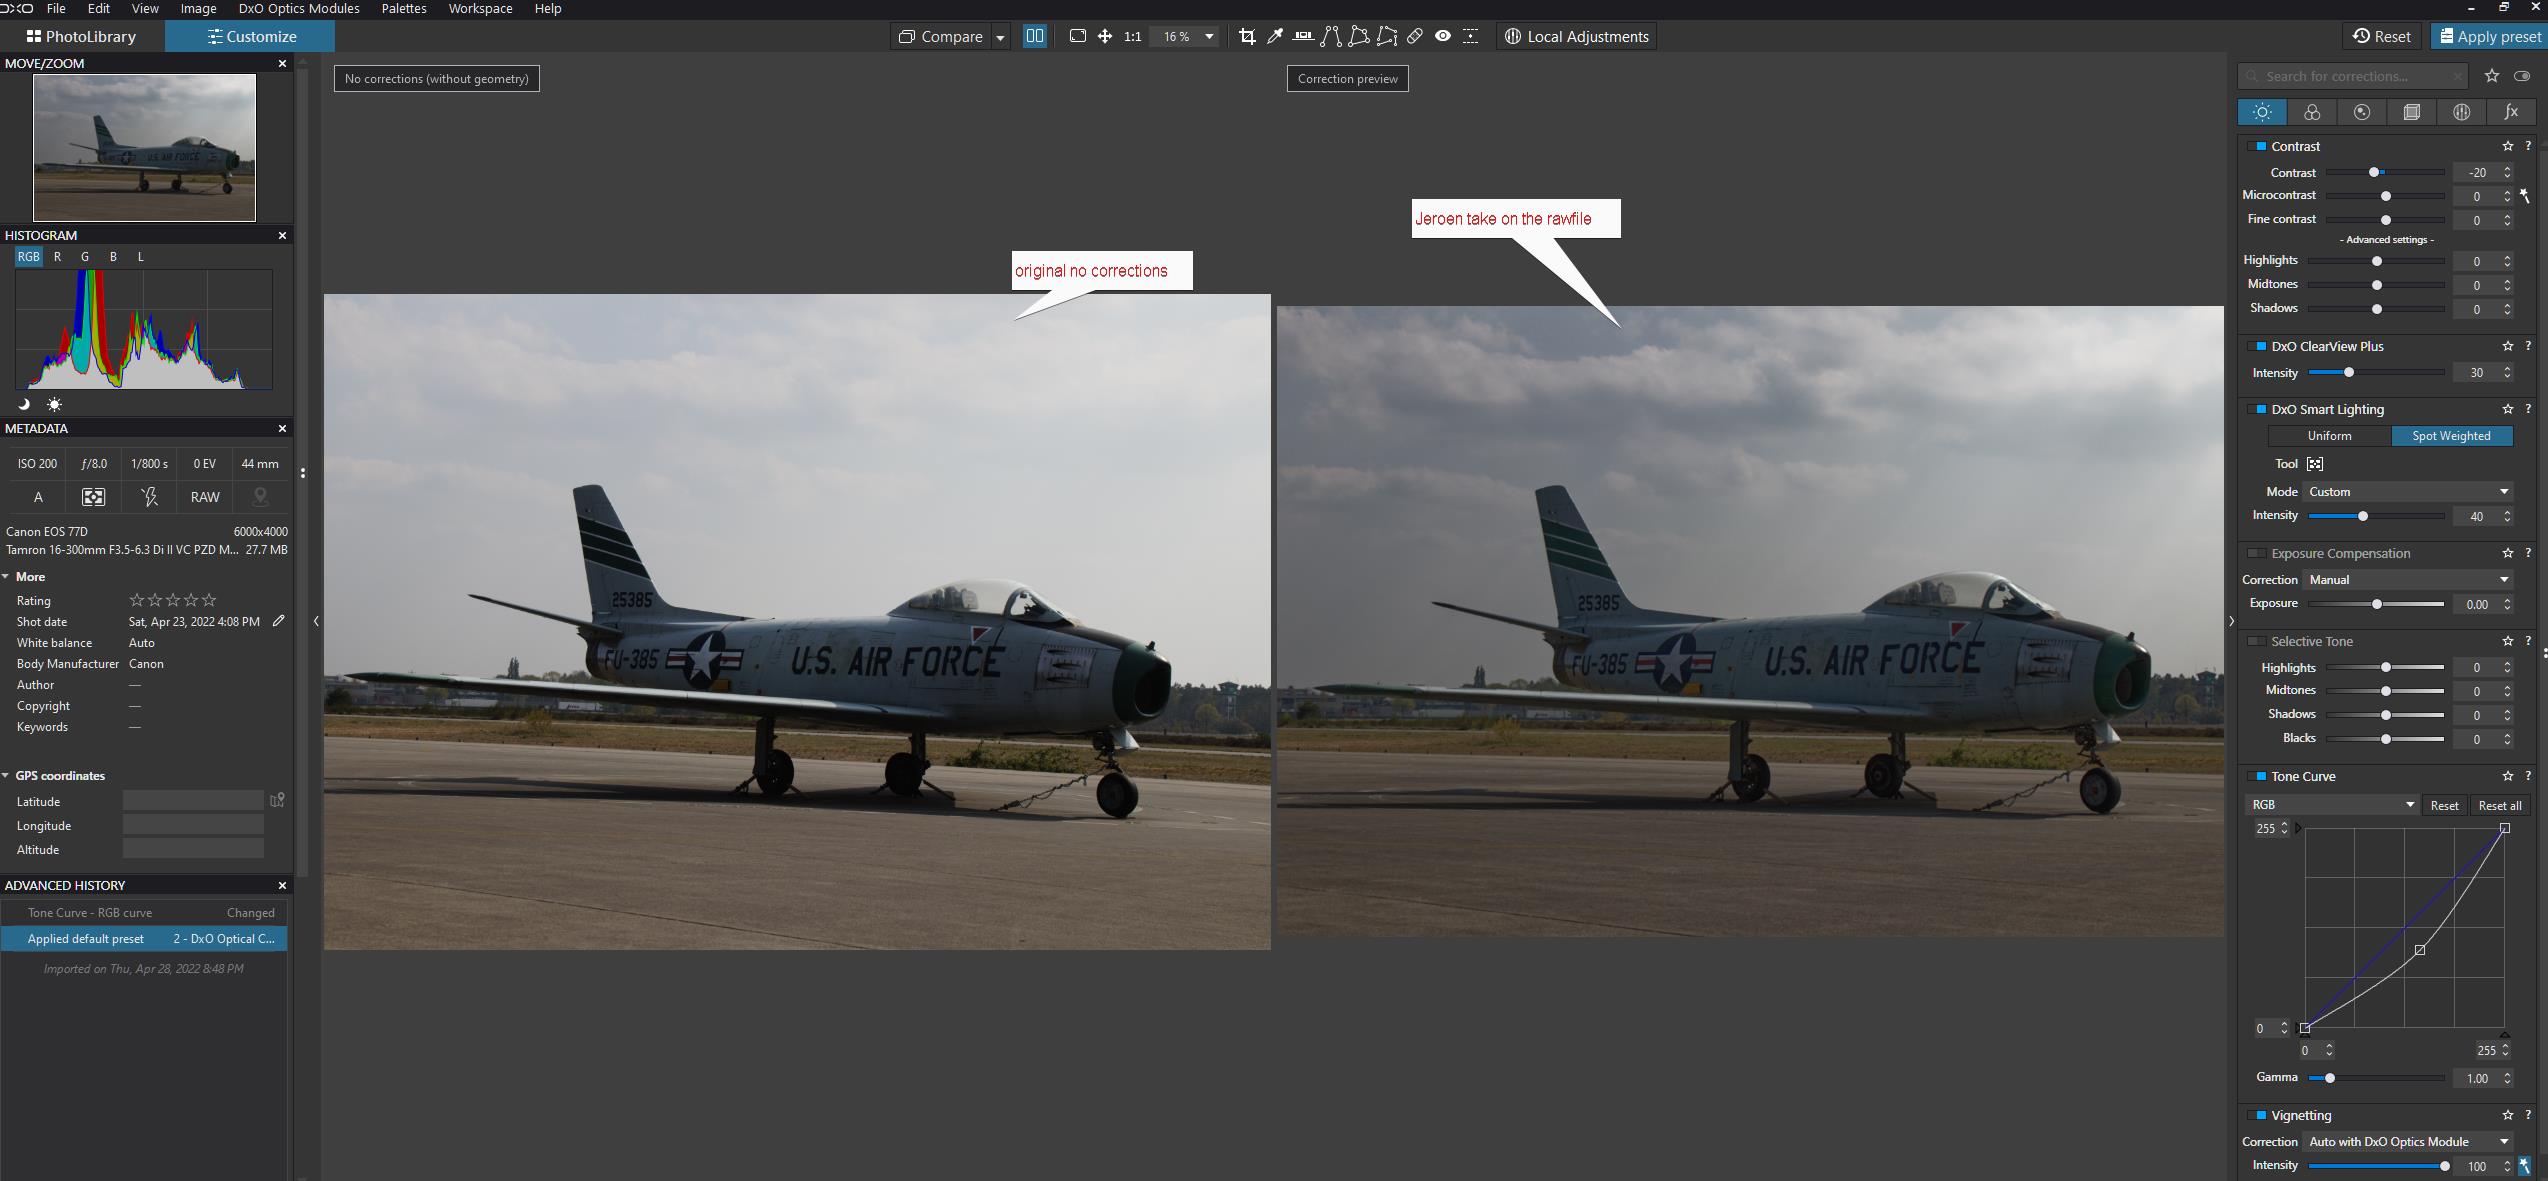Pick the White Balance eyedropper tool
This screenshot has width=2548, height=1181.
pyautogui.click(x=1275, y=36)
